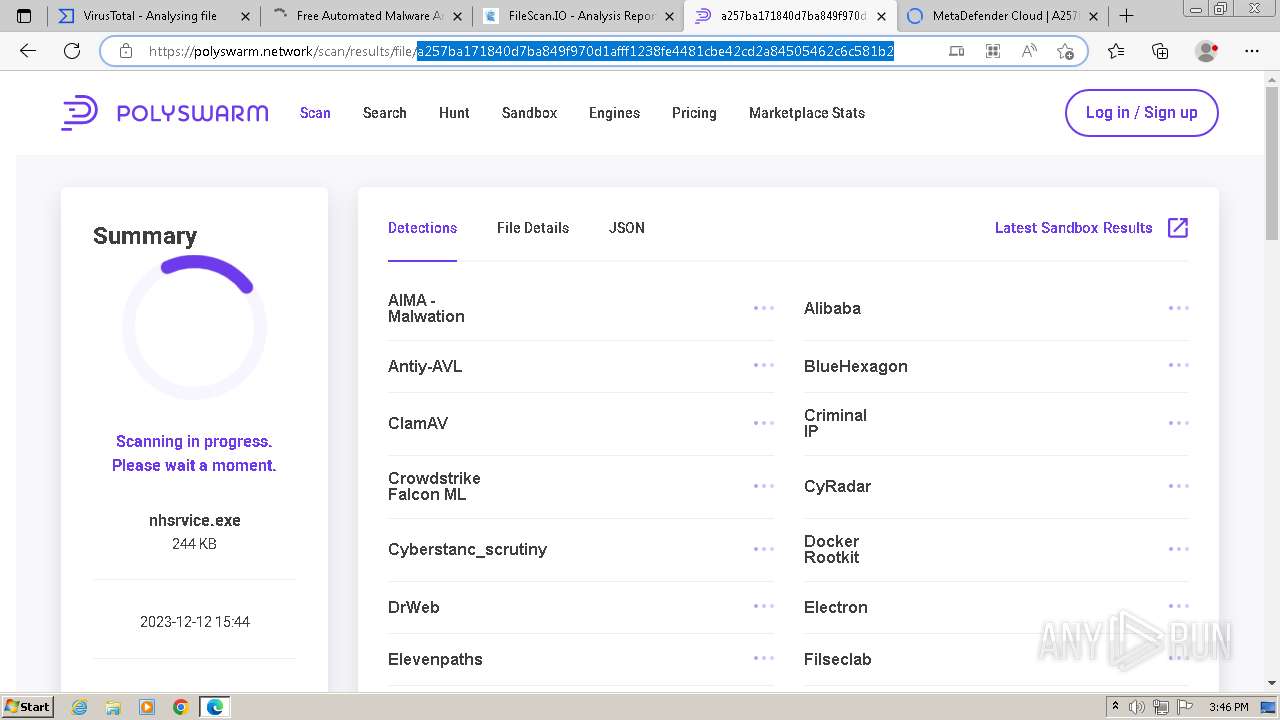Screen dimensions: 1280x720
Task: Click the ClamAV engine name
Action: (418, 423)
